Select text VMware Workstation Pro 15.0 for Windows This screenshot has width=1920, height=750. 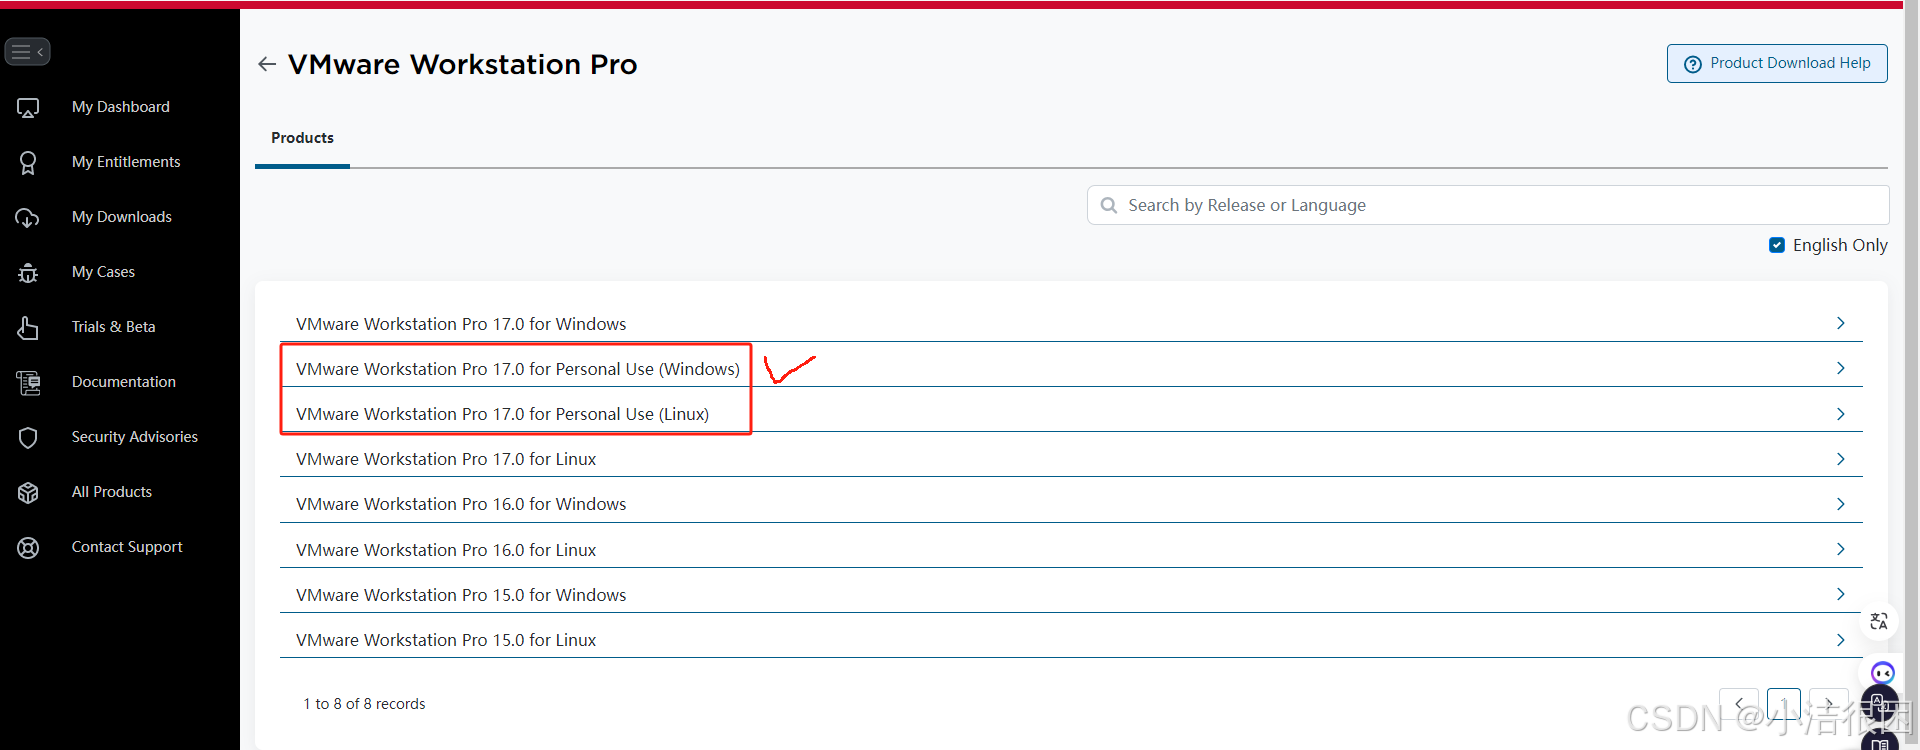(x=461, y=595)
